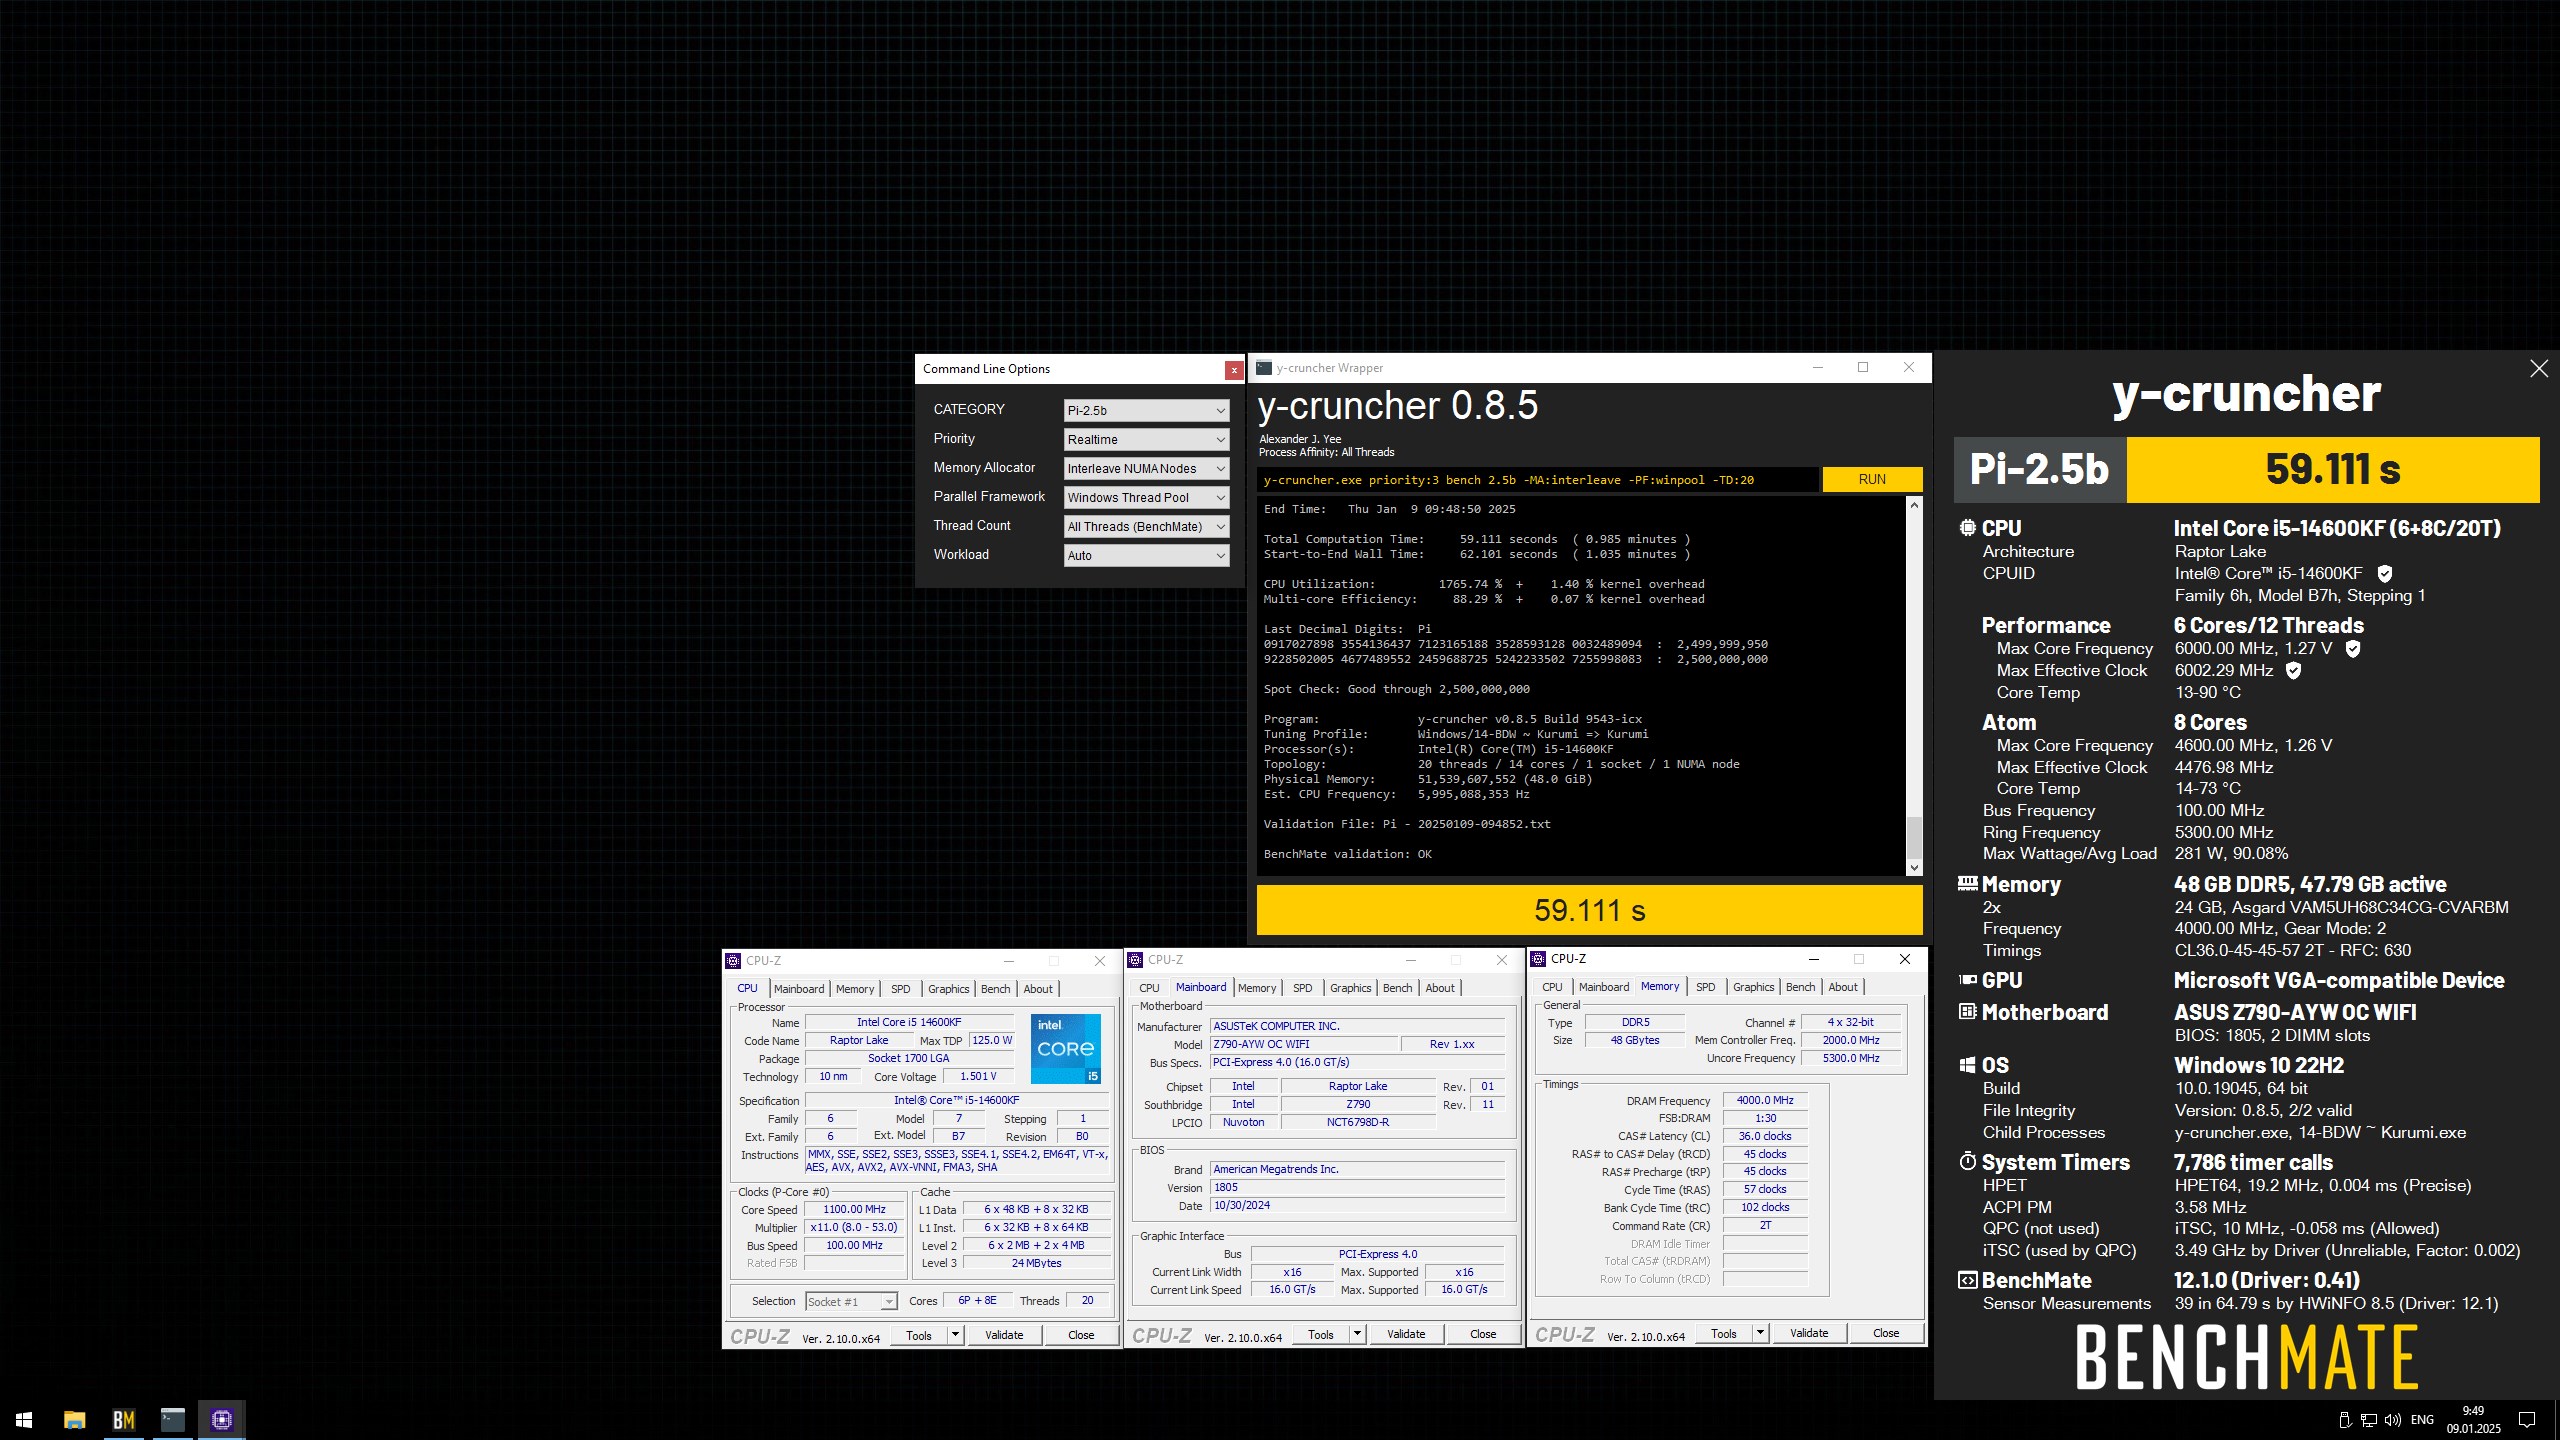2560x1440 pixels.
Task: Open y-cruncher console taskbar icon
Action: coord(172,1419)
